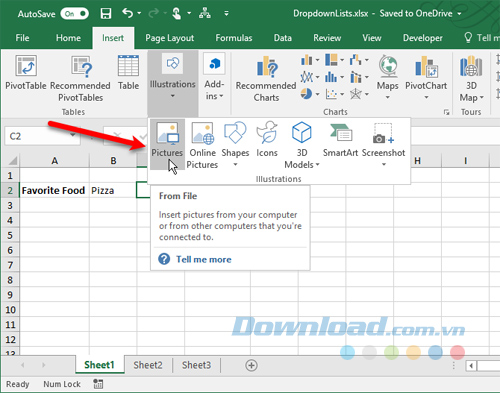
Task: Select cell B2 containing Pizza
Action: coord(113,190)
